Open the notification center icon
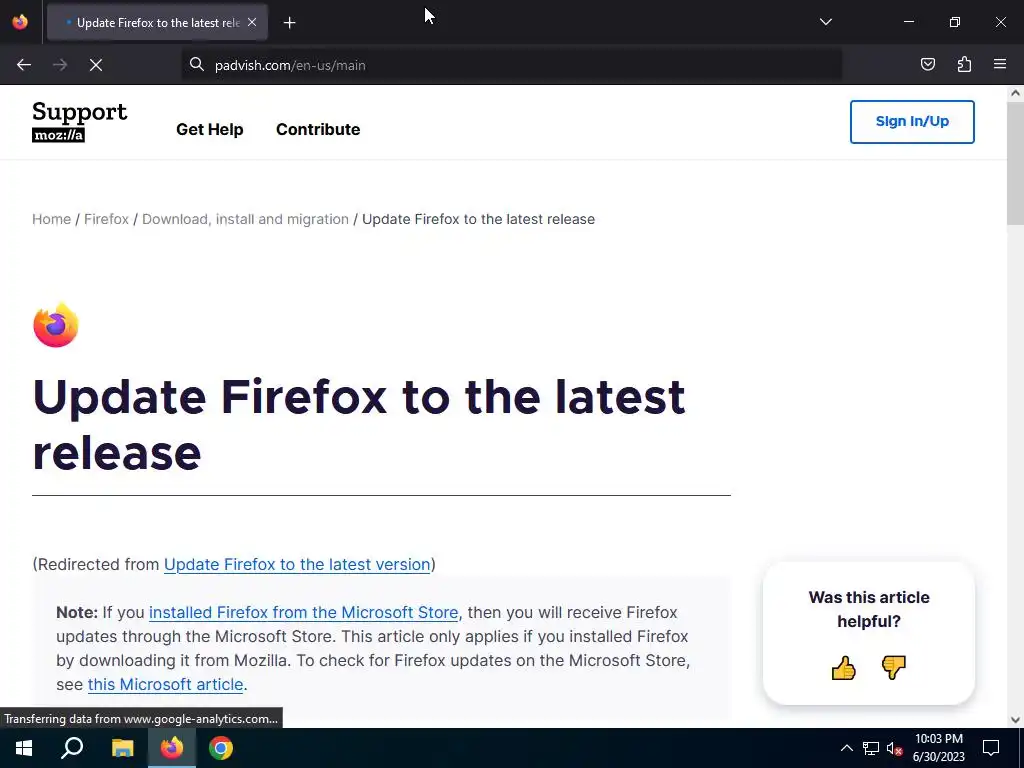 tap(991, 748)
